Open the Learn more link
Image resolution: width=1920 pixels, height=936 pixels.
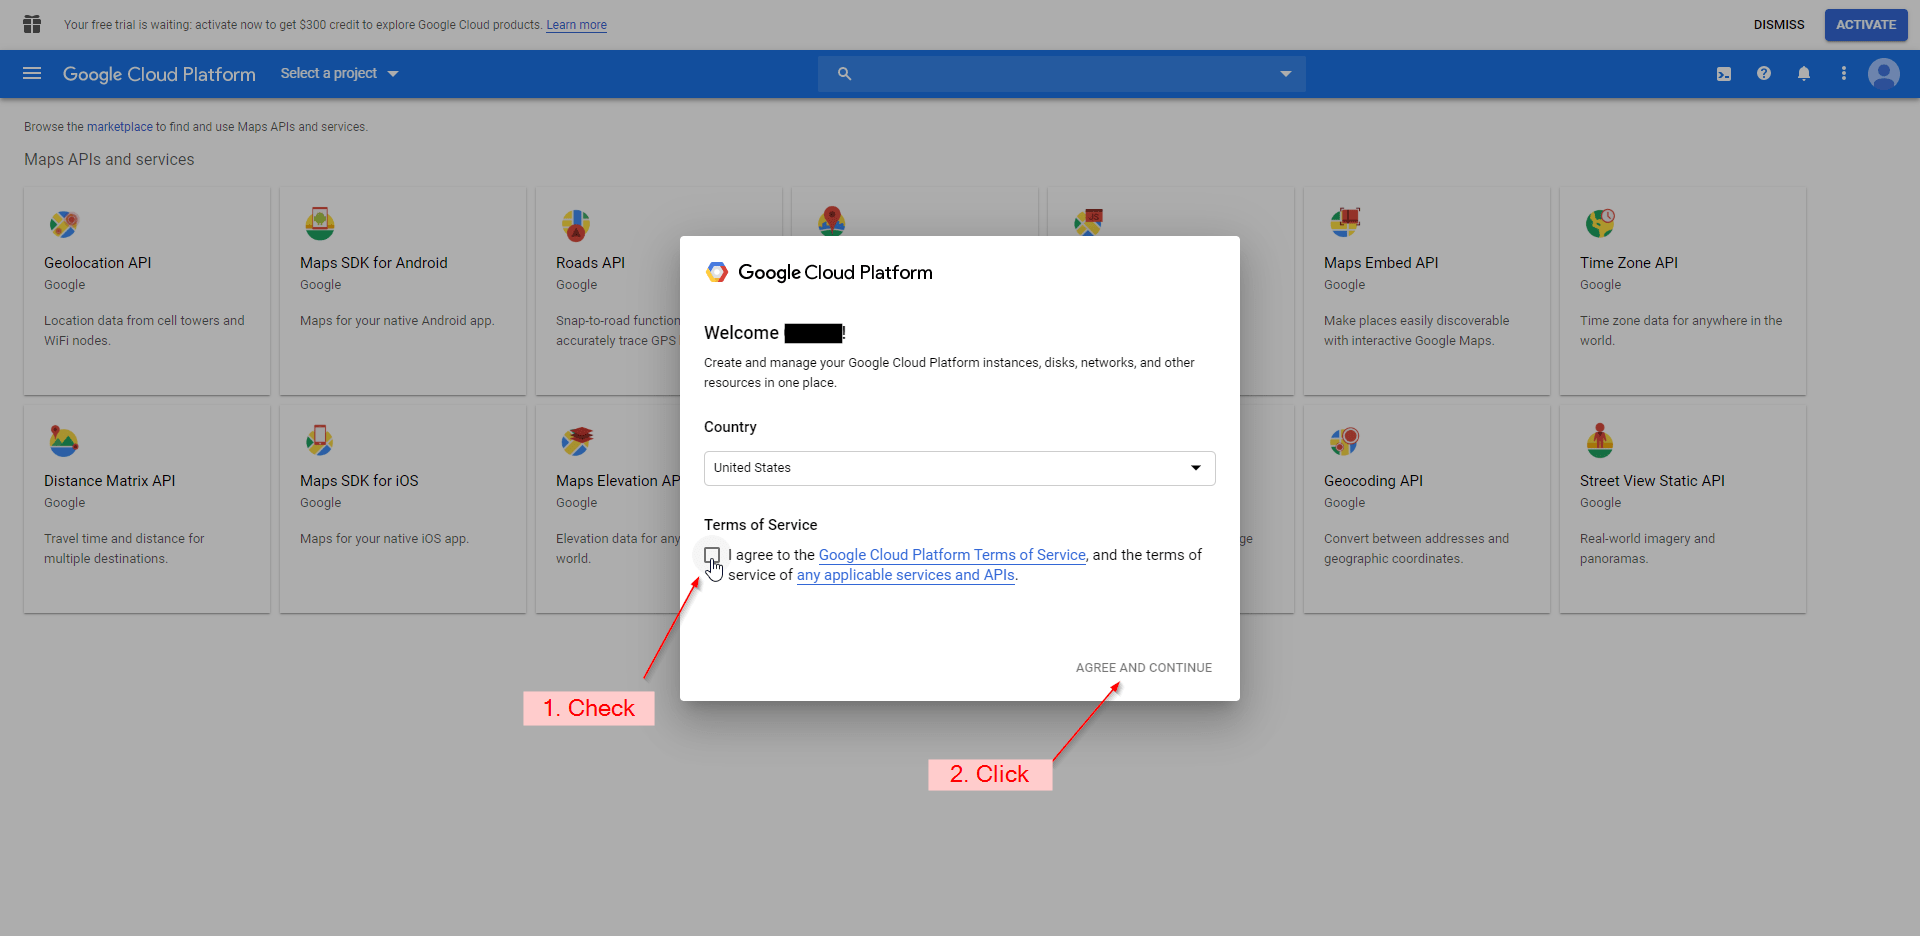click(x=576, y=25)
